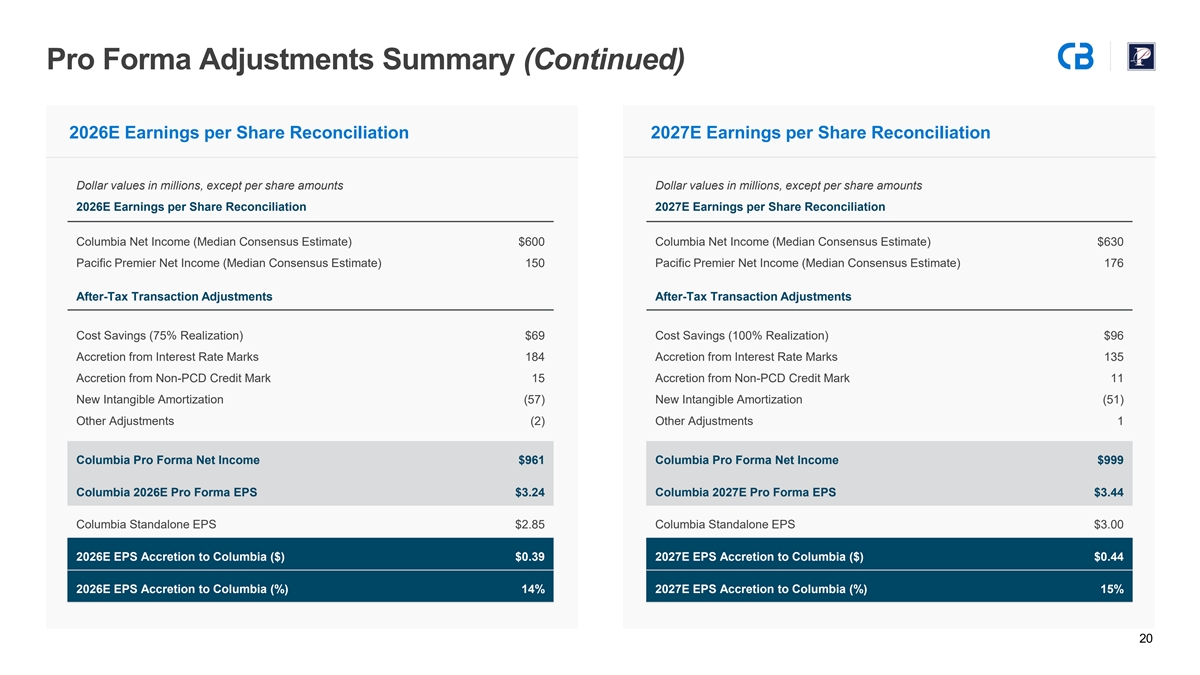Screen dimensions: 1200x675
Task: Select the (51) New Intangible Amortization value
Action: click(1112, 400)
